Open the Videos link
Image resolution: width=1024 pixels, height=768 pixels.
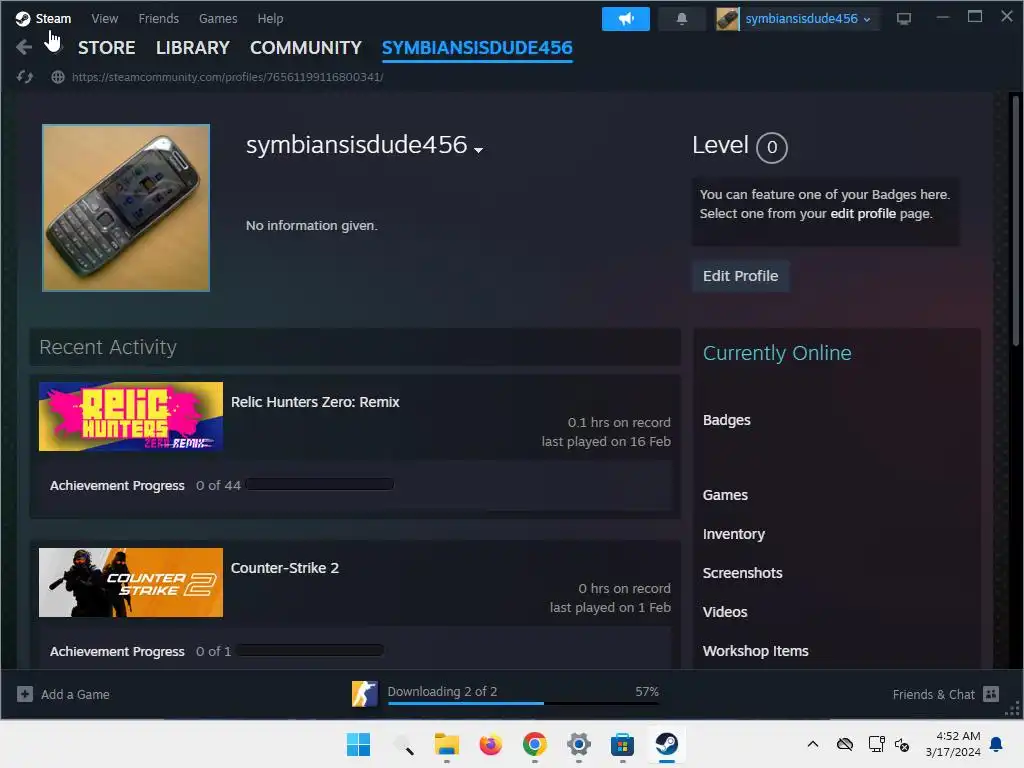point(725,612)
